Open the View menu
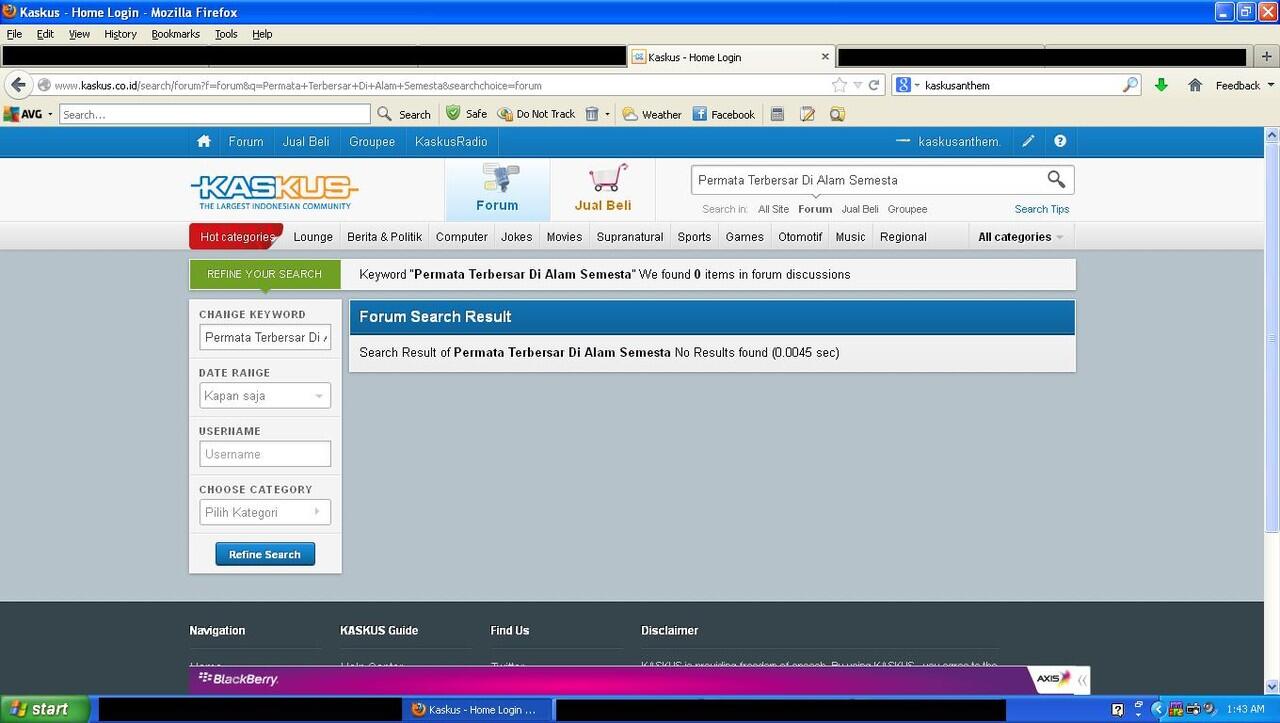 pos(79,34)
